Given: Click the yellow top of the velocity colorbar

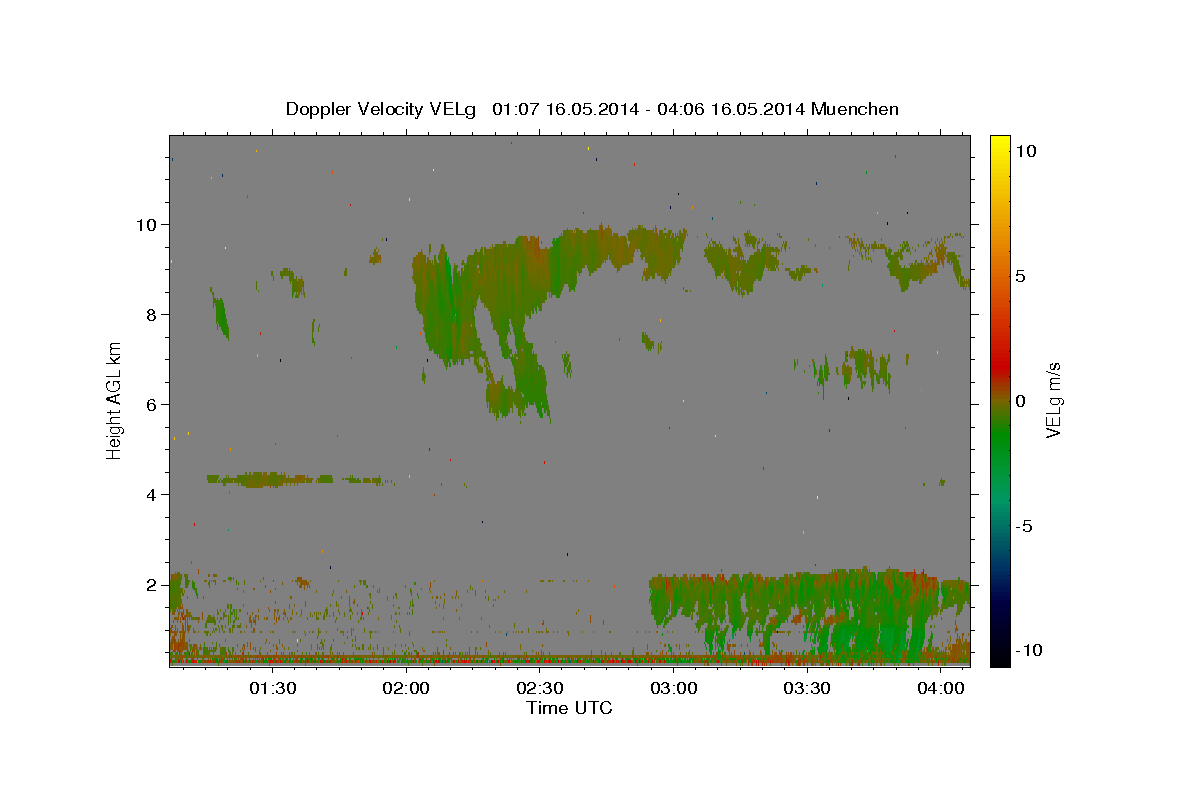Looking at the screenshot, I should click(x=1000, y=150).
